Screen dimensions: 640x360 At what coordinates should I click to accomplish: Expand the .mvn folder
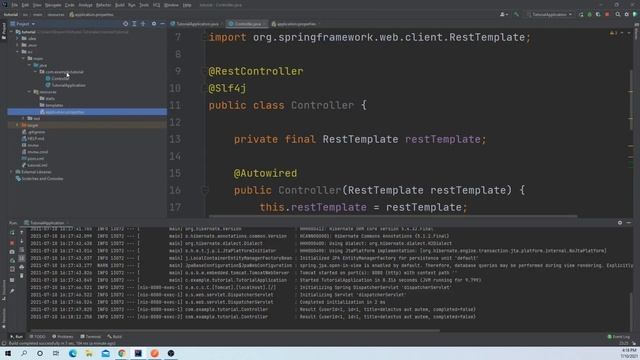[x=18, y=45]
